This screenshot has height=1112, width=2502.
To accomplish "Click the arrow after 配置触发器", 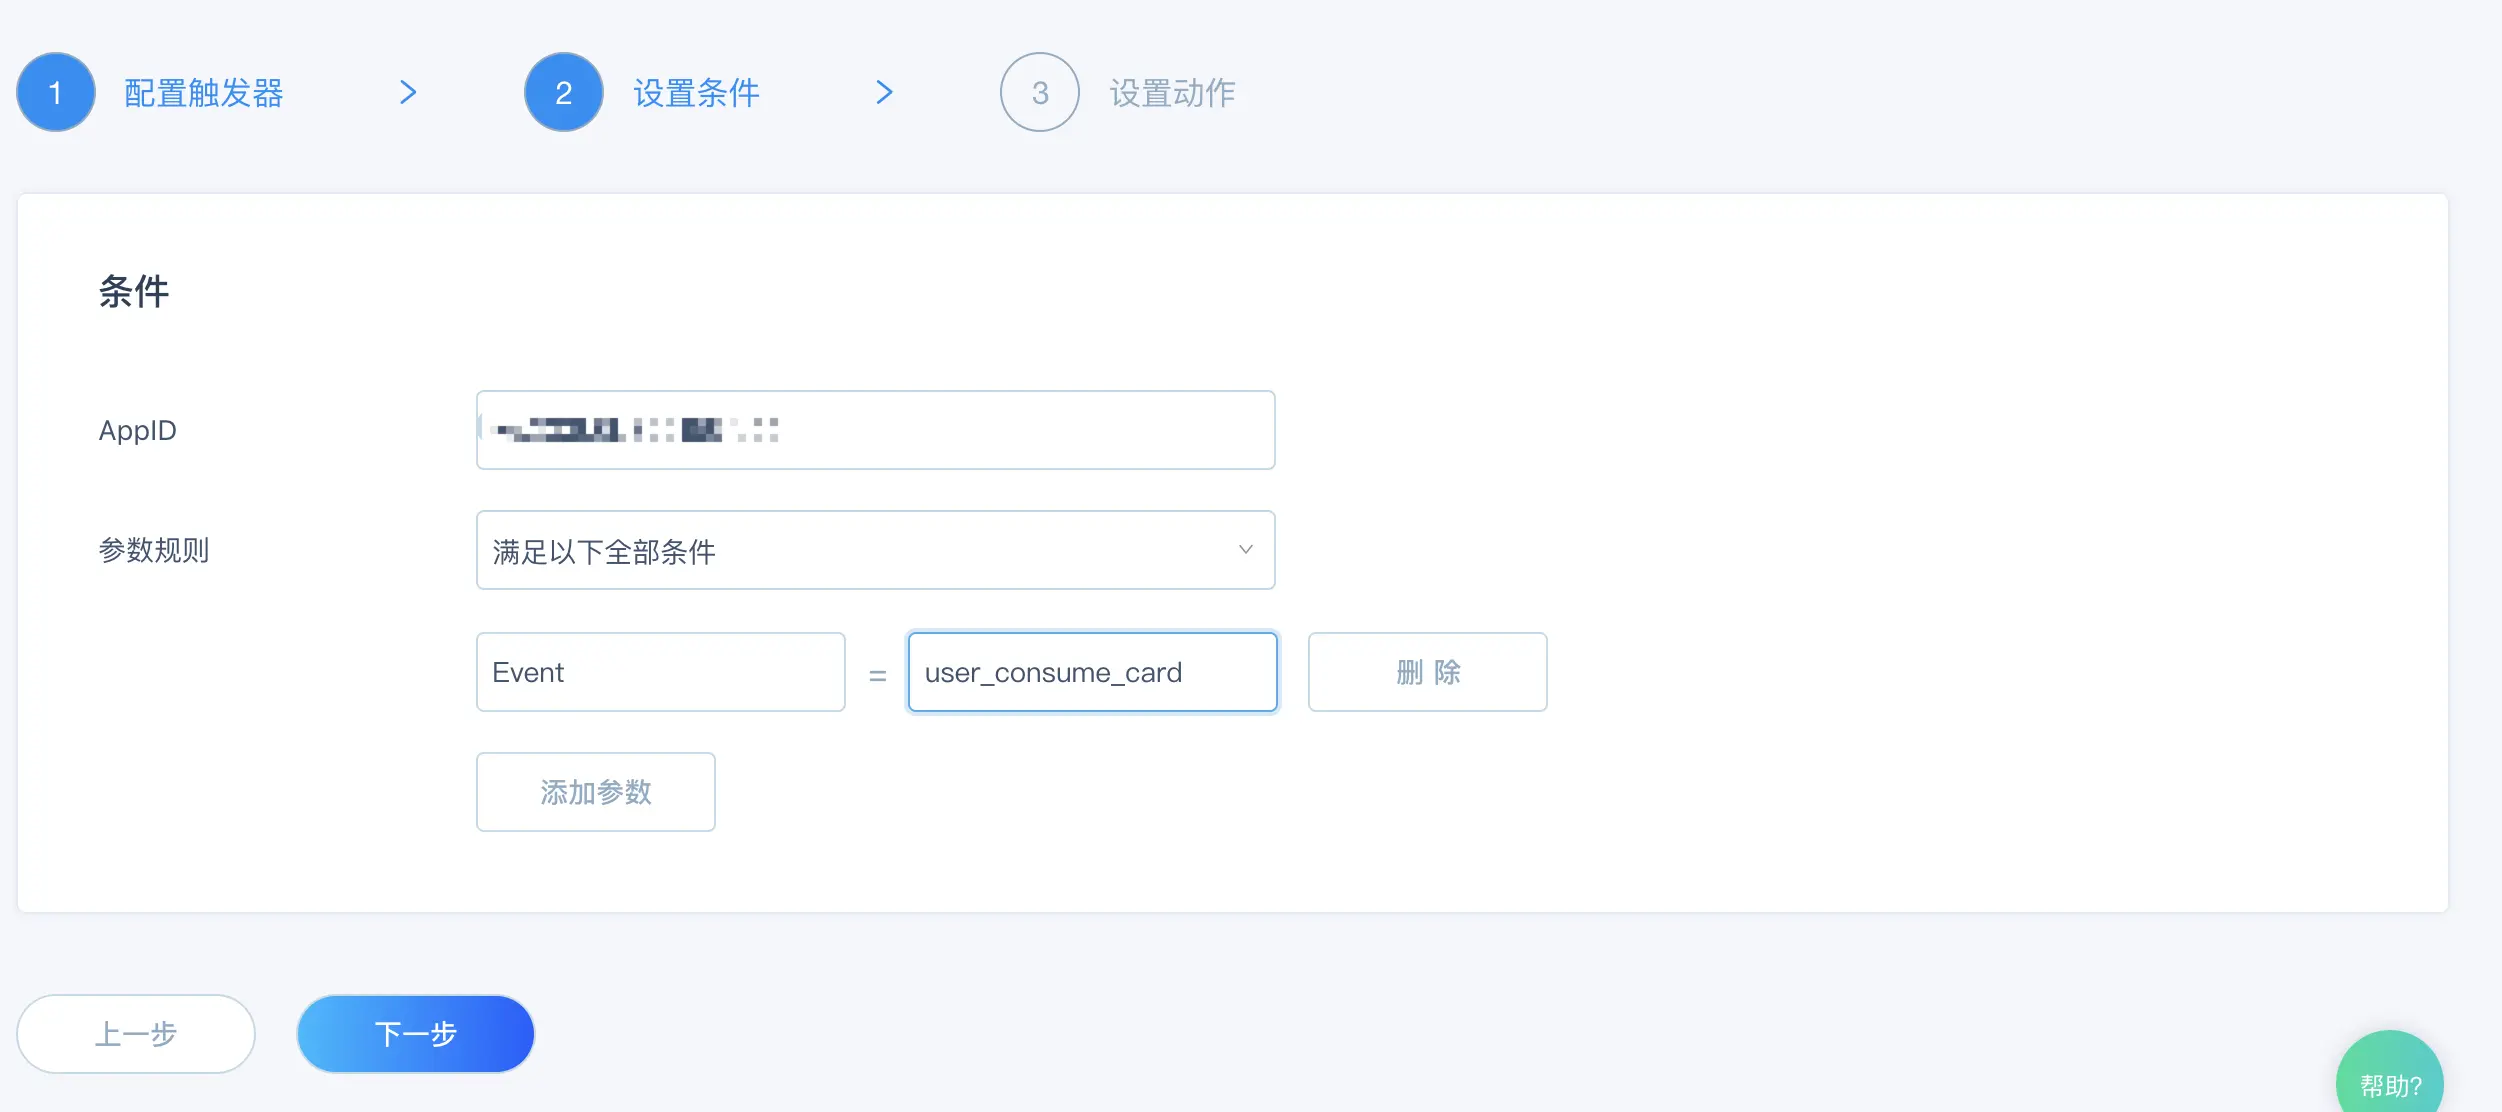I will (407, 92).
